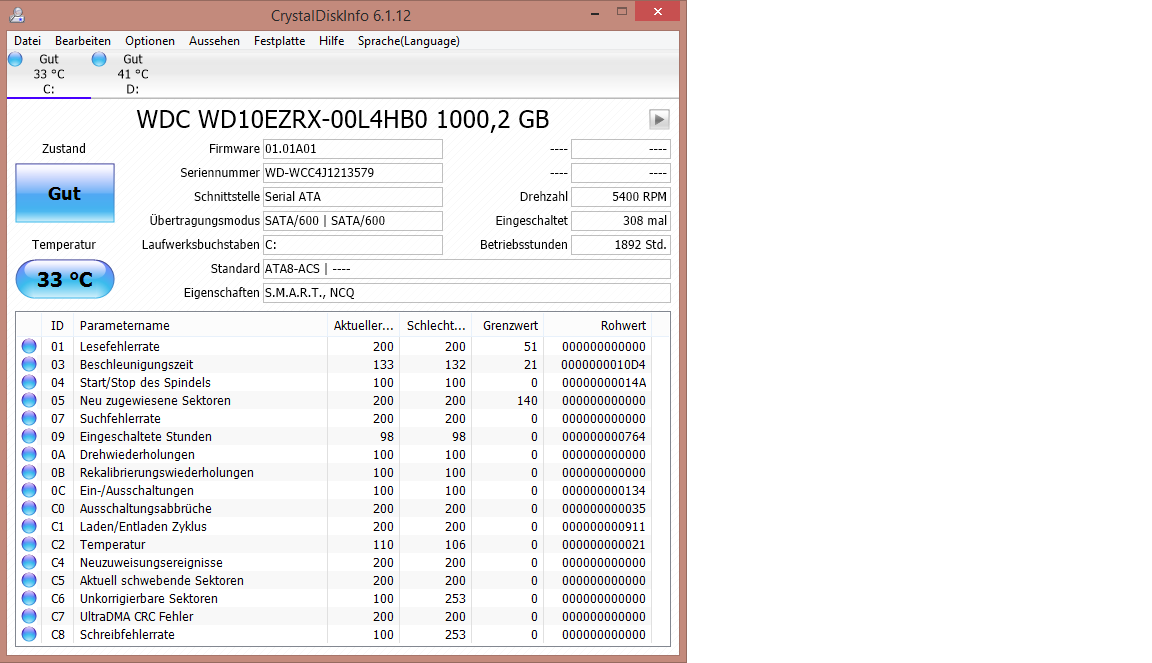Click status orb for Suchfehlerrate row
Viewport: 1152px width, 663px height.
click(x=29, y=418)
